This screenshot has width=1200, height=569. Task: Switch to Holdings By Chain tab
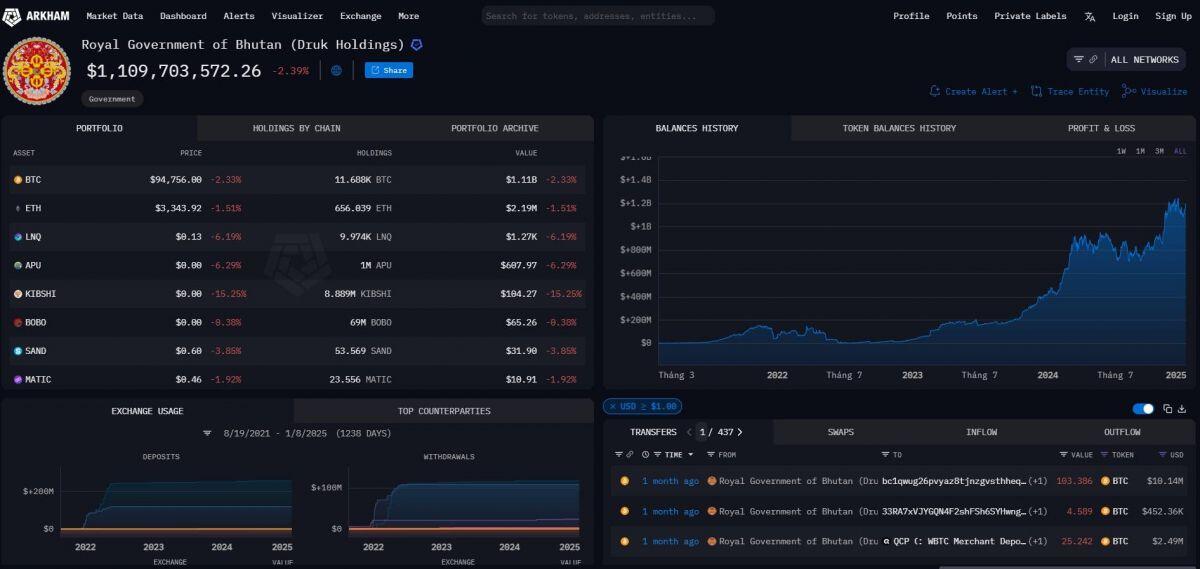pos(296,128)
